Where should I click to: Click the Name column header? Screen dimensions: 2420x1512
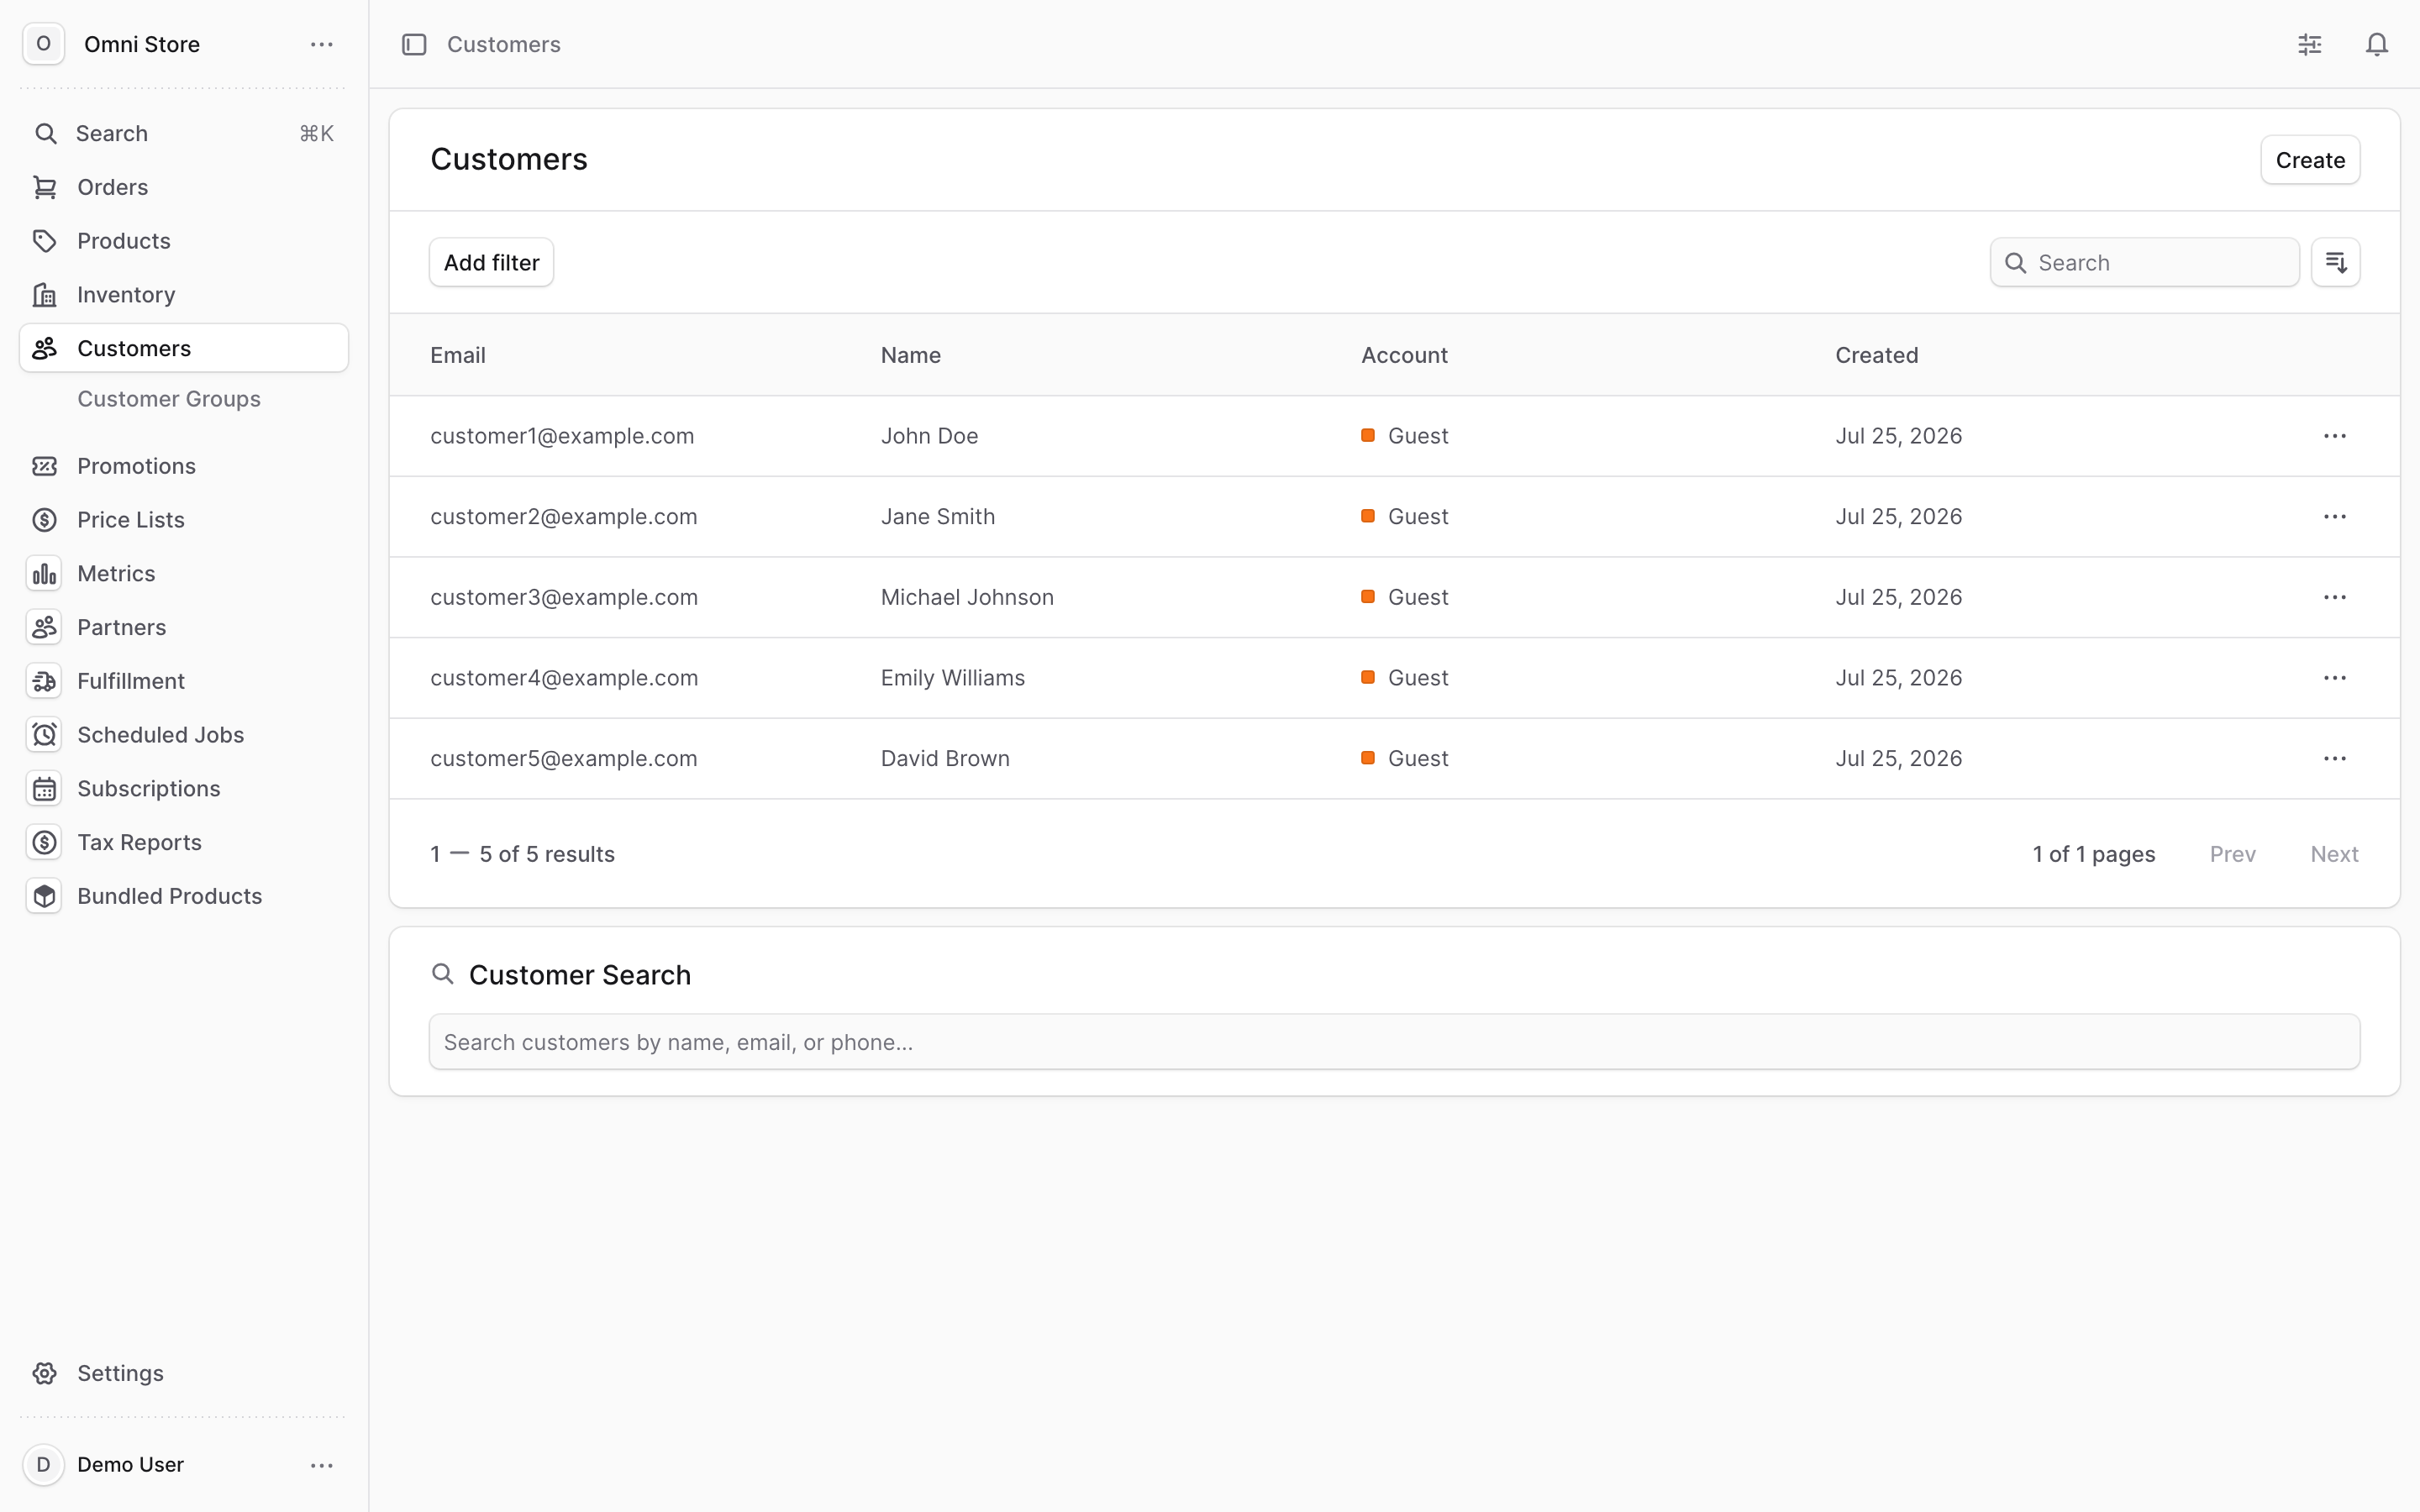(910, 355)
